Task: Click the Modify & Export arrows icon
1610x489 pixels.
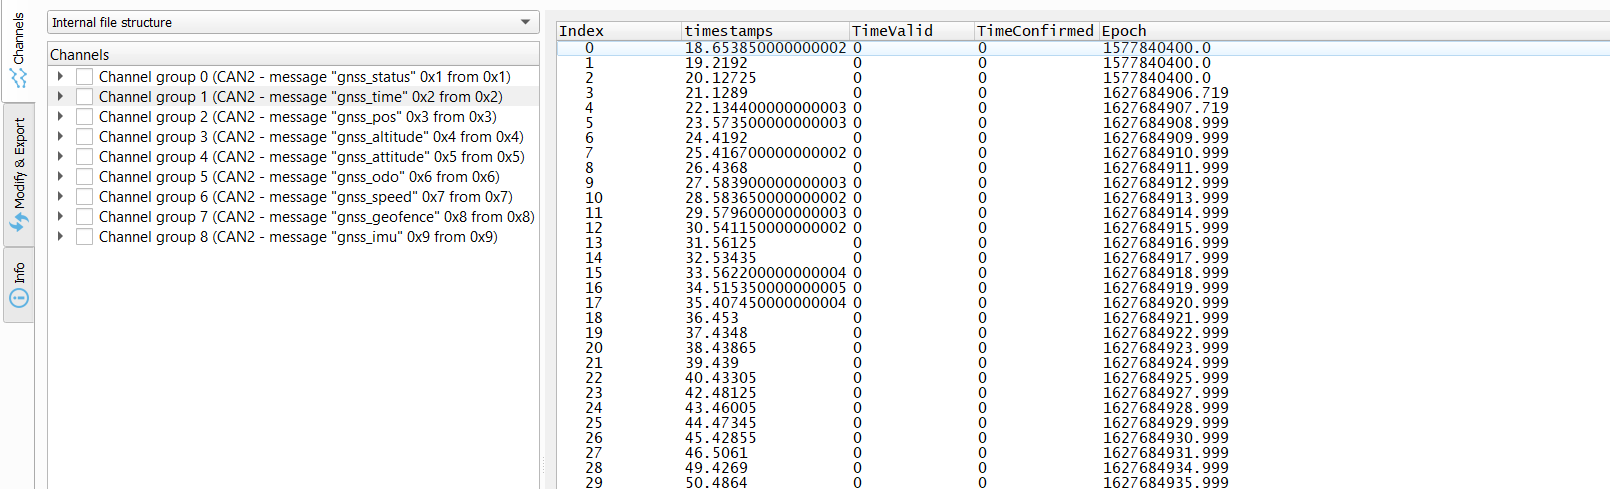Action: click(x=19, y=221)
